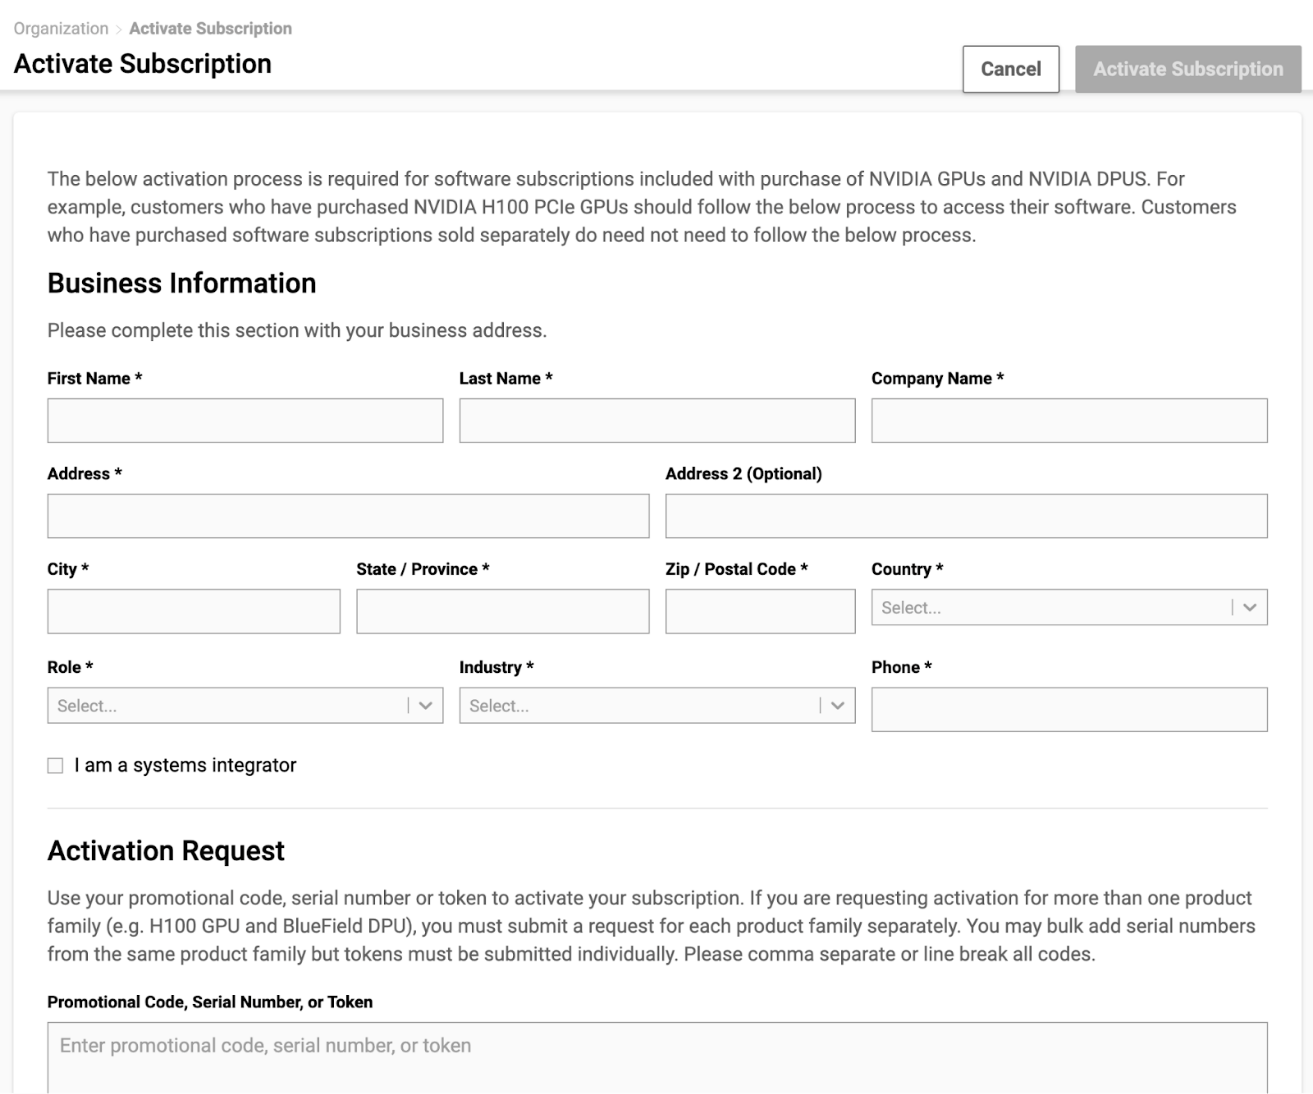Open the Country dropdown
The width and height of the screenshot is (1313, 1094).
1050,608
